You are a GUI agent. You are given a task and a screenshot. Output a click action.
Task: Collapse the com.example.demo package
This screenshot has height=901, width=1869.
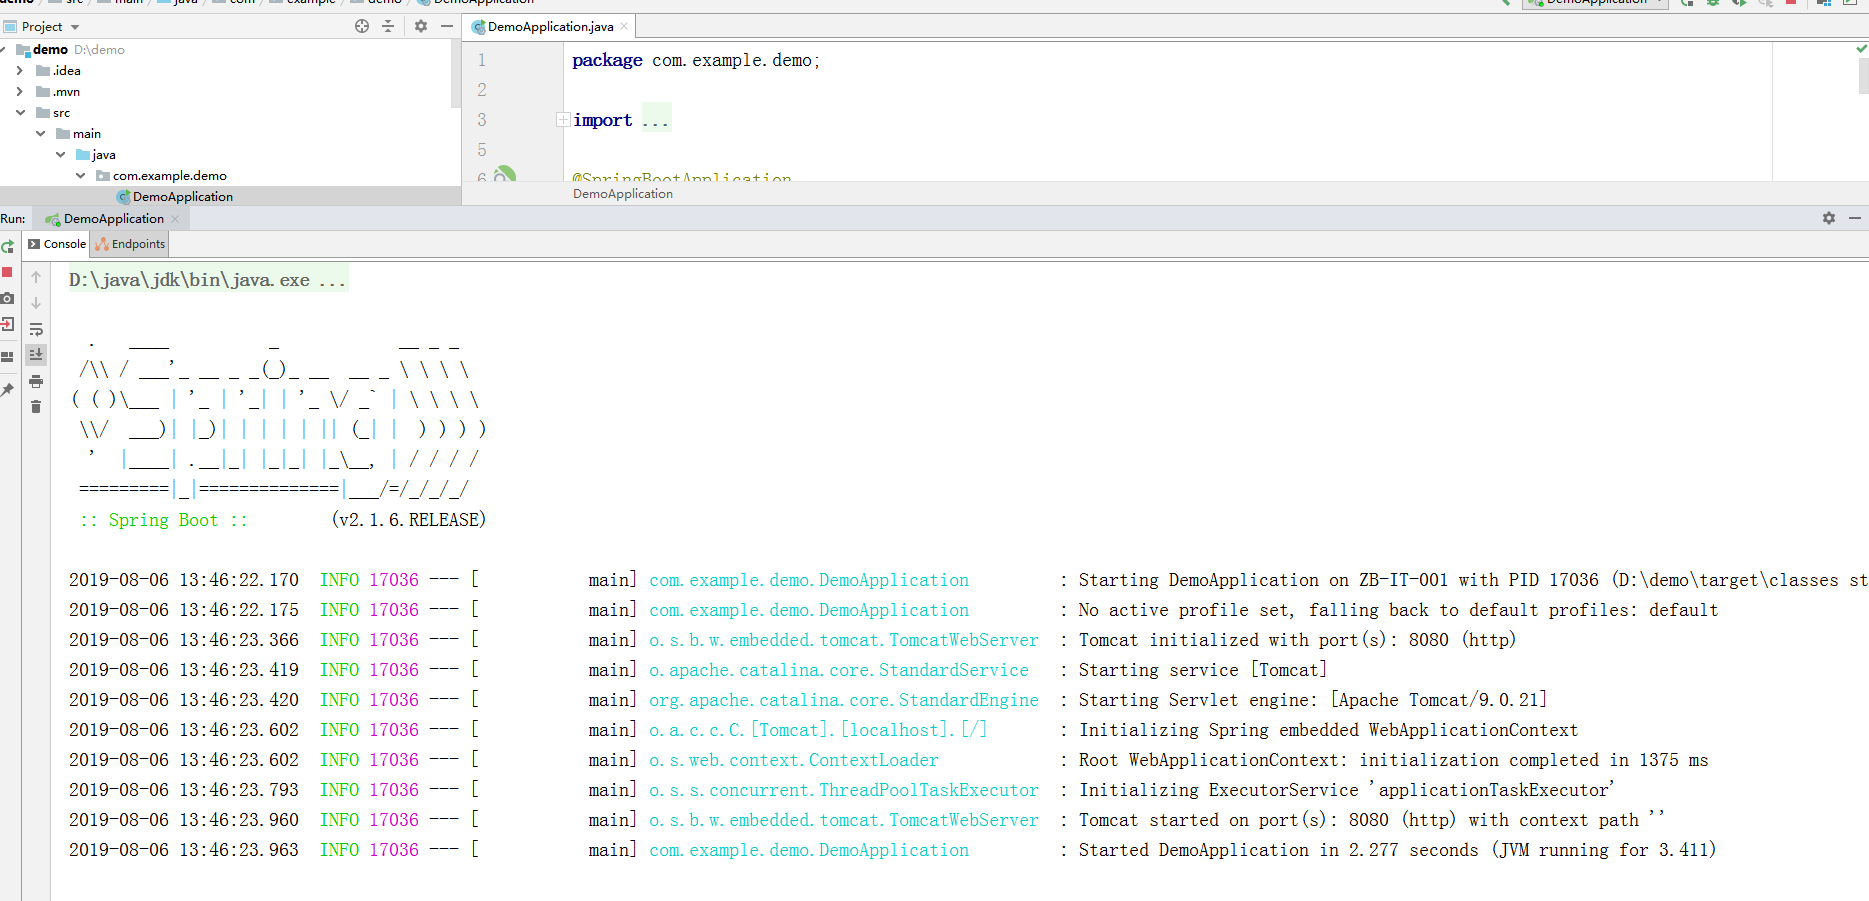(x=80, y=175)
